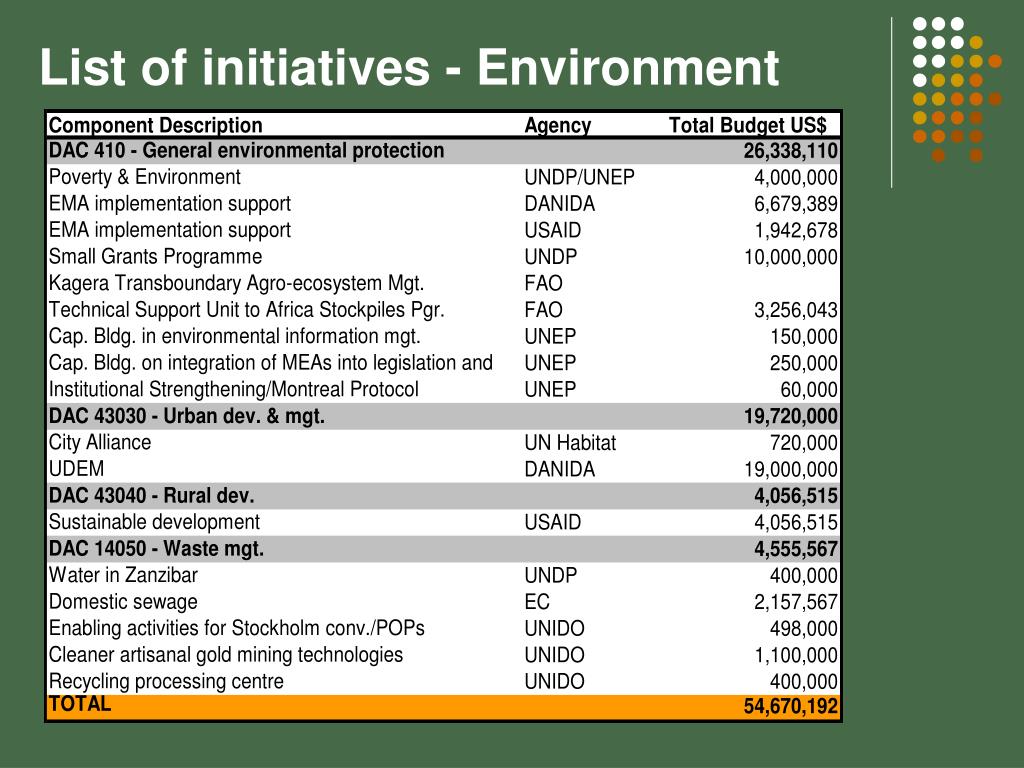Click the 60,000 budget value
This screenshot has width=1024, height=768.
point(808,390)
